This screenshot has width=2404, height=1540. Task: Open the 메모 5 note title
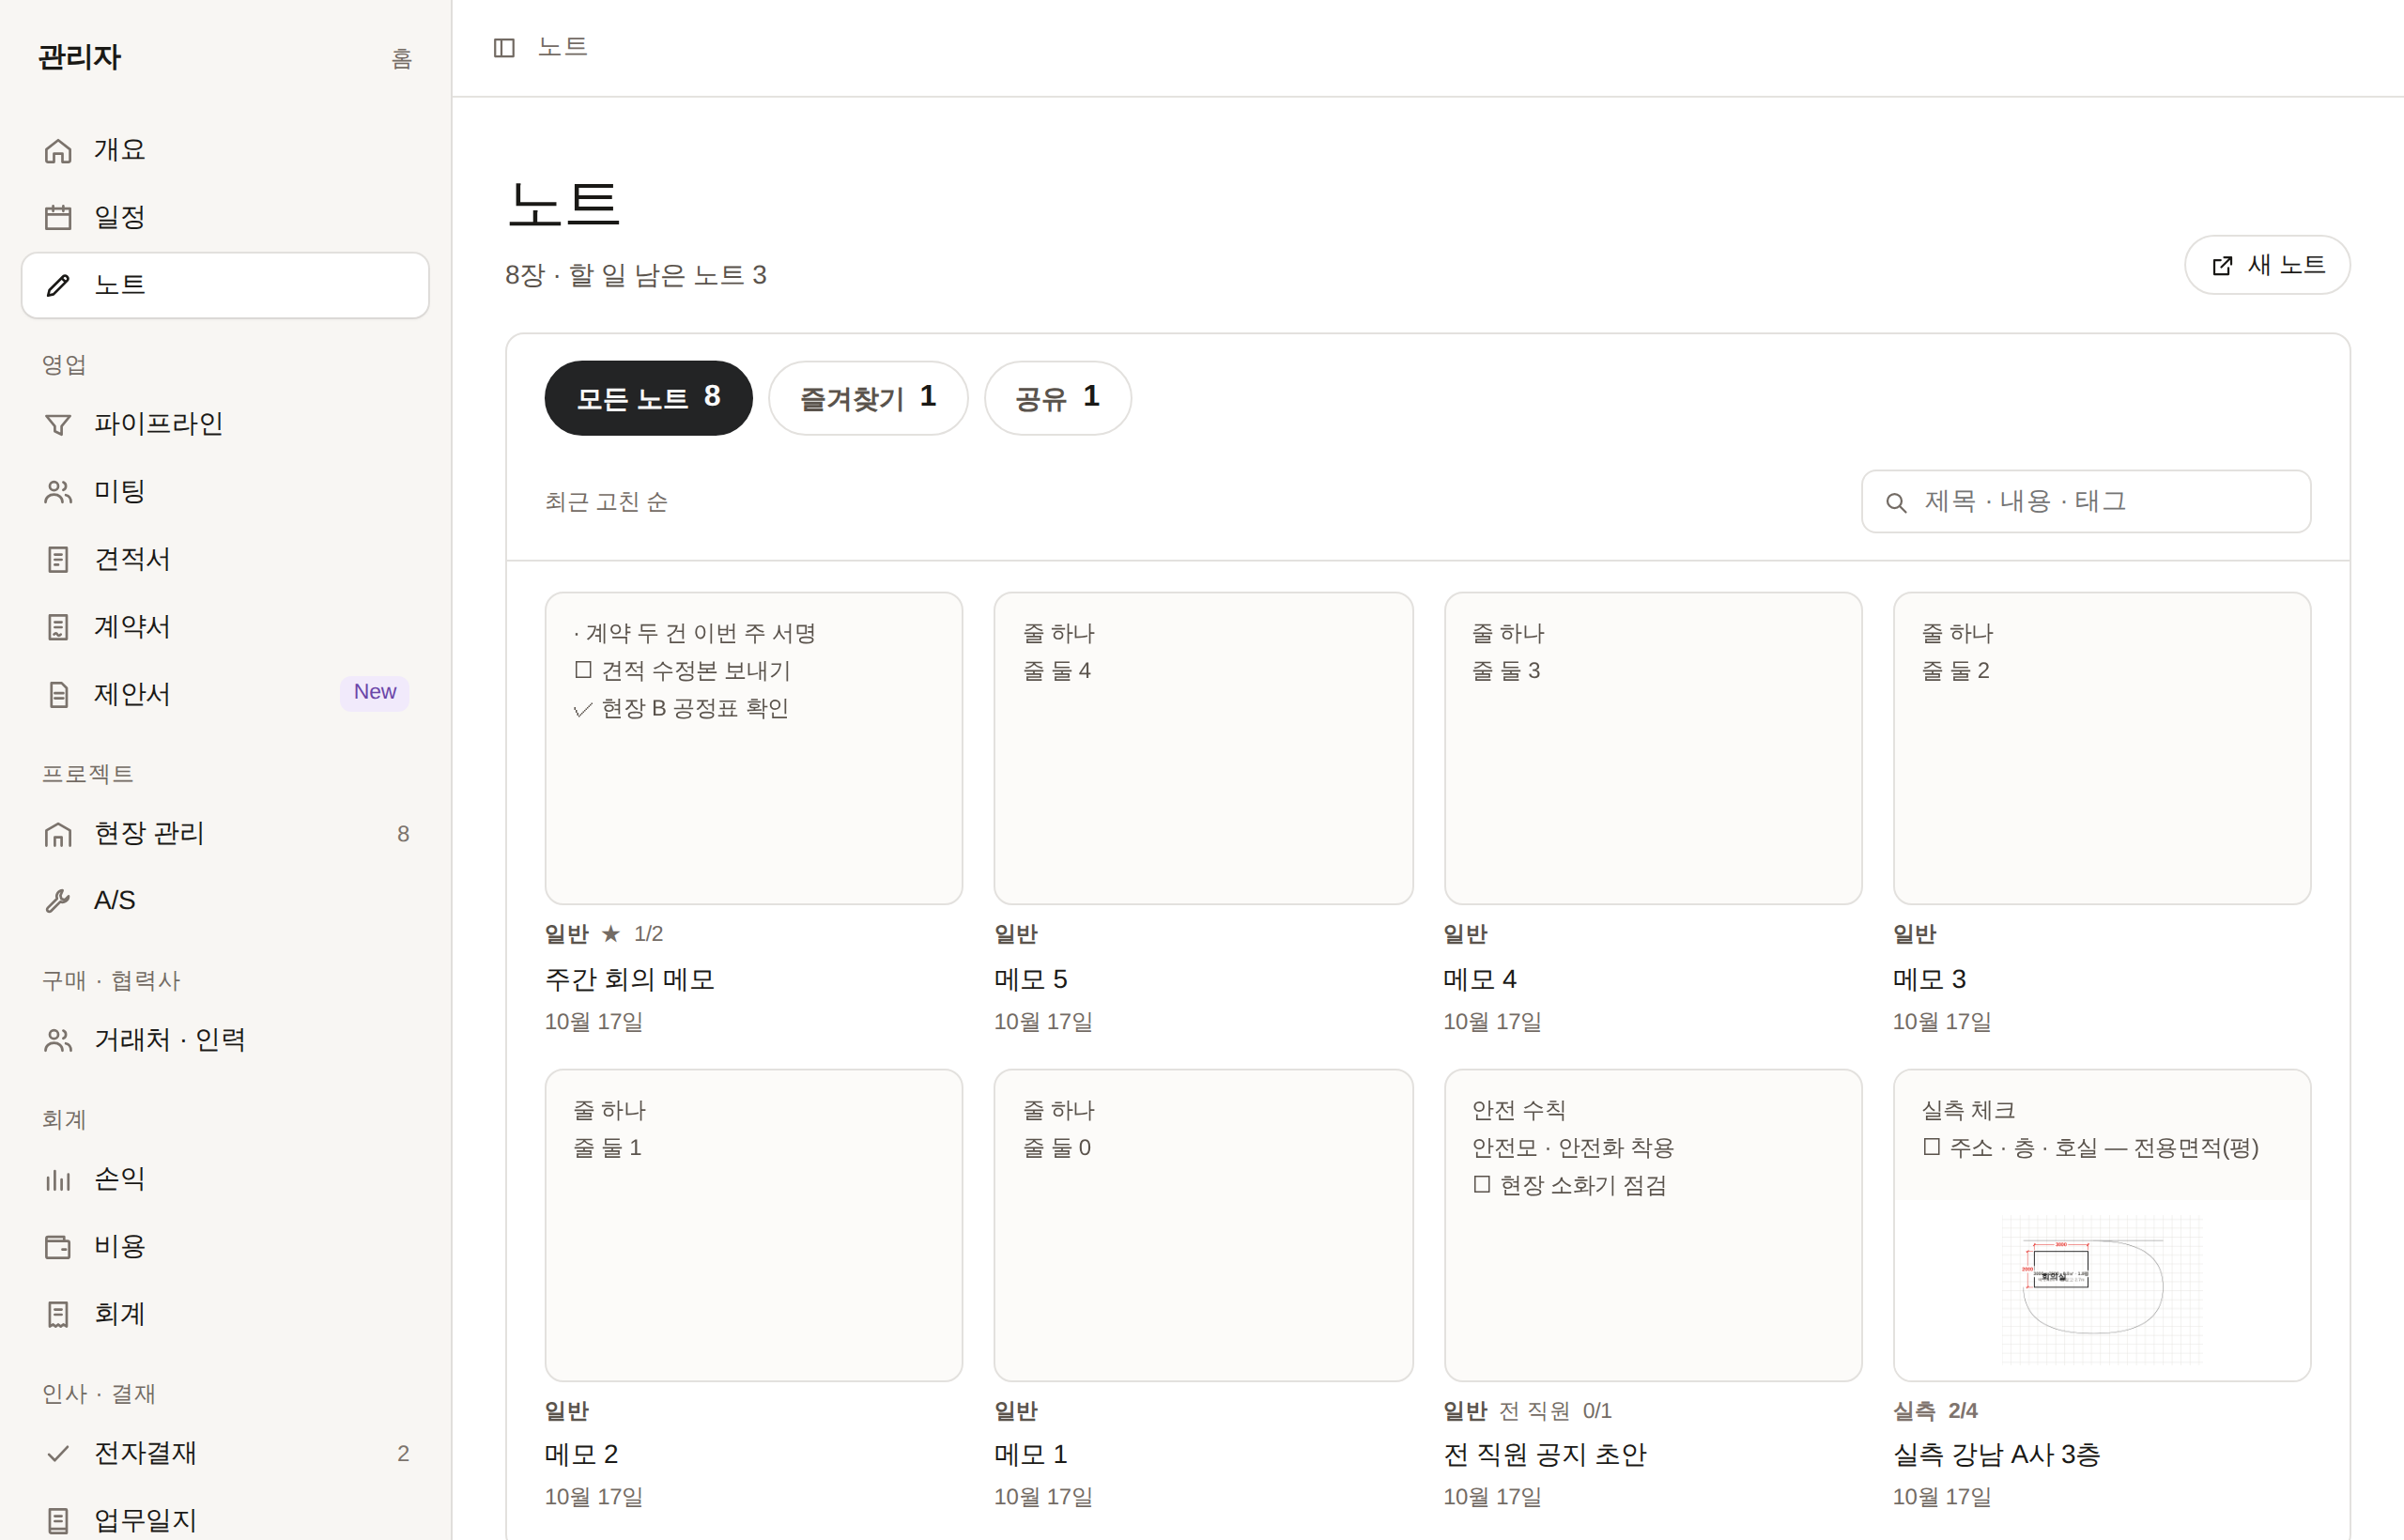pyautogui.click(x=1030, y=980)
